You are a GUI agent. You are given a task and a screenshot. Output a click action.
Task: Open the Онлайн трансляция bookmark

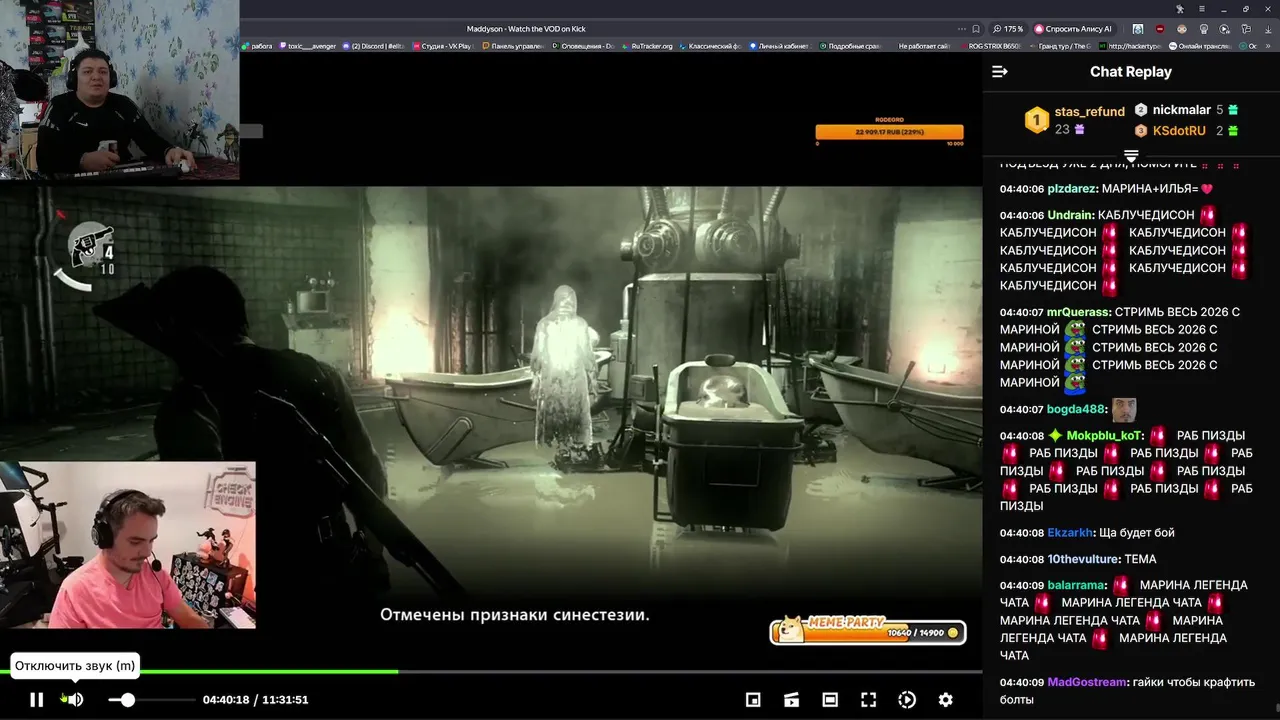point(1201,46)
